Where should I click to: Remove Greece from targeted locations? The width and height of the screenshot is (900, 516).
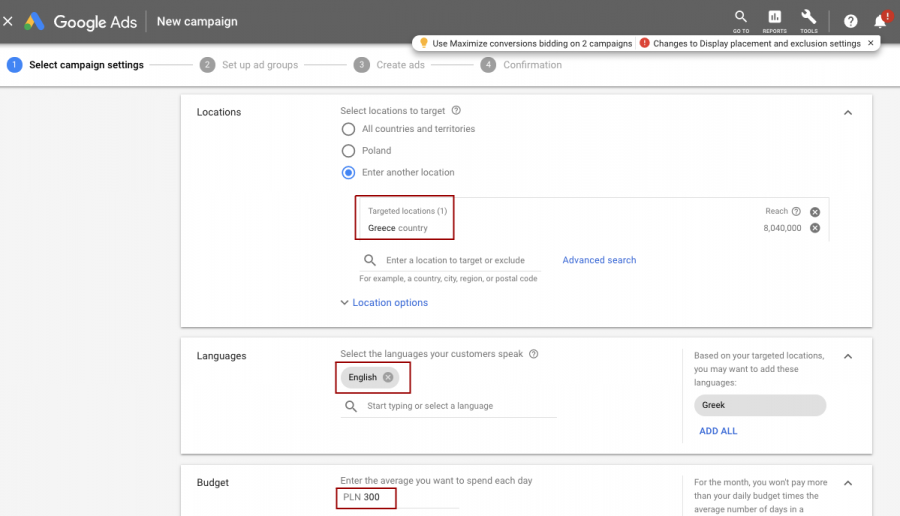(x=815, y=228)
